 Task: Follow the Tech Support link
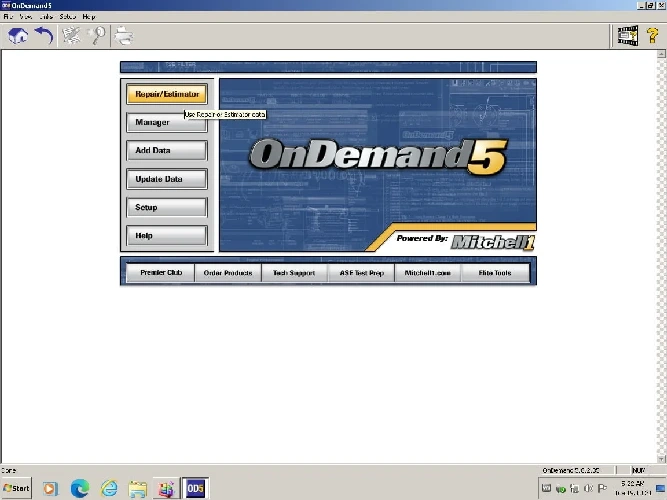click(x=294, y=273)
